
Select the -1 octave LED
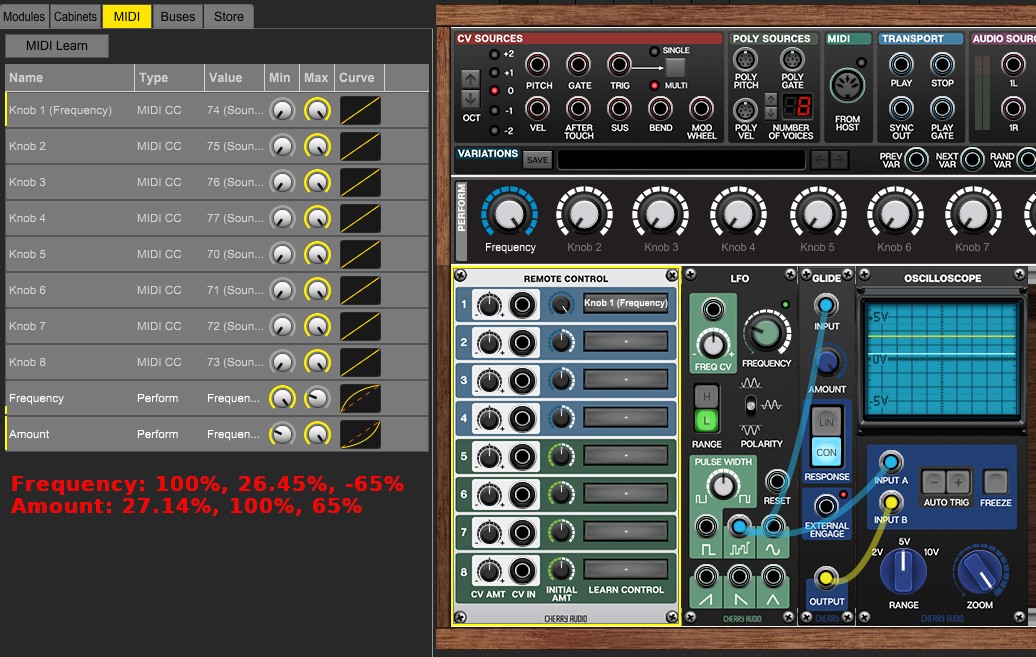pos(494,110)
